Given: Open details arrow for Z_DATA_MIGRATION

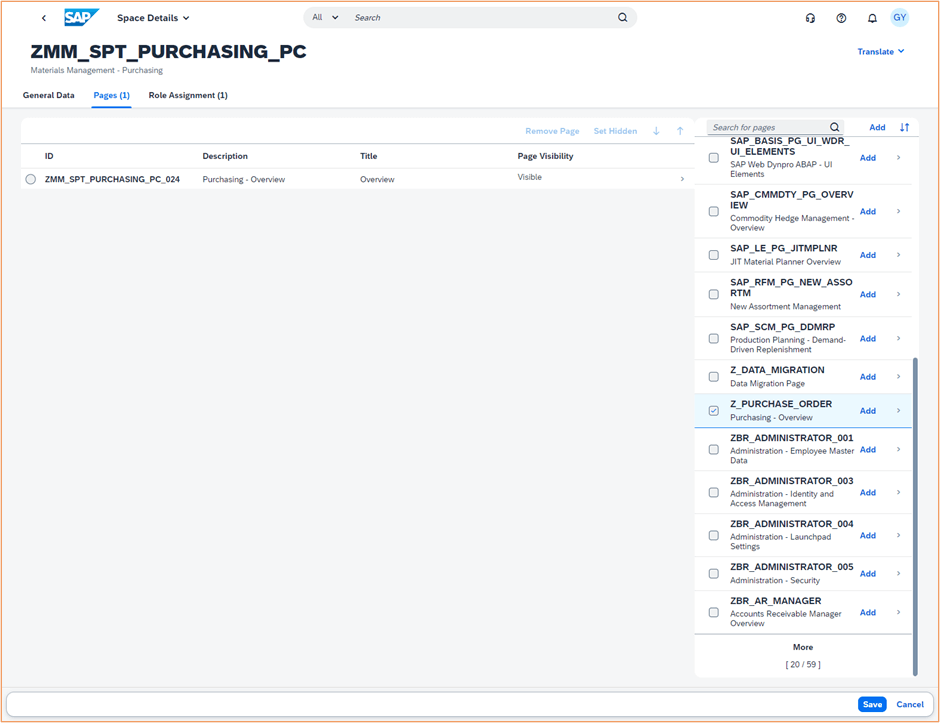Looking at the screenshot, I should click(x=898, y=376).
